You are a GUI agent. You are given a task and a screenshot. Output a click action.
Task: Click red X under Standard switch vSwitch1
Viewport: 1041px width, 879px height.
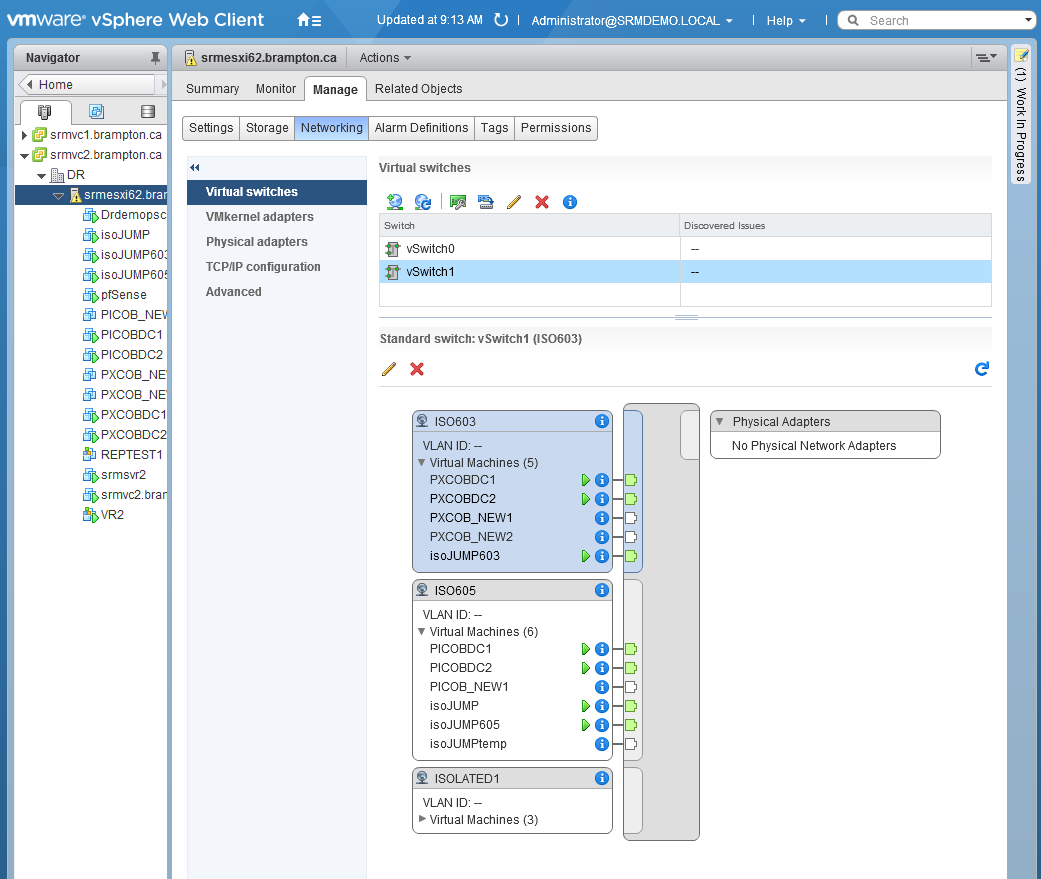click(x=417, y=369)
